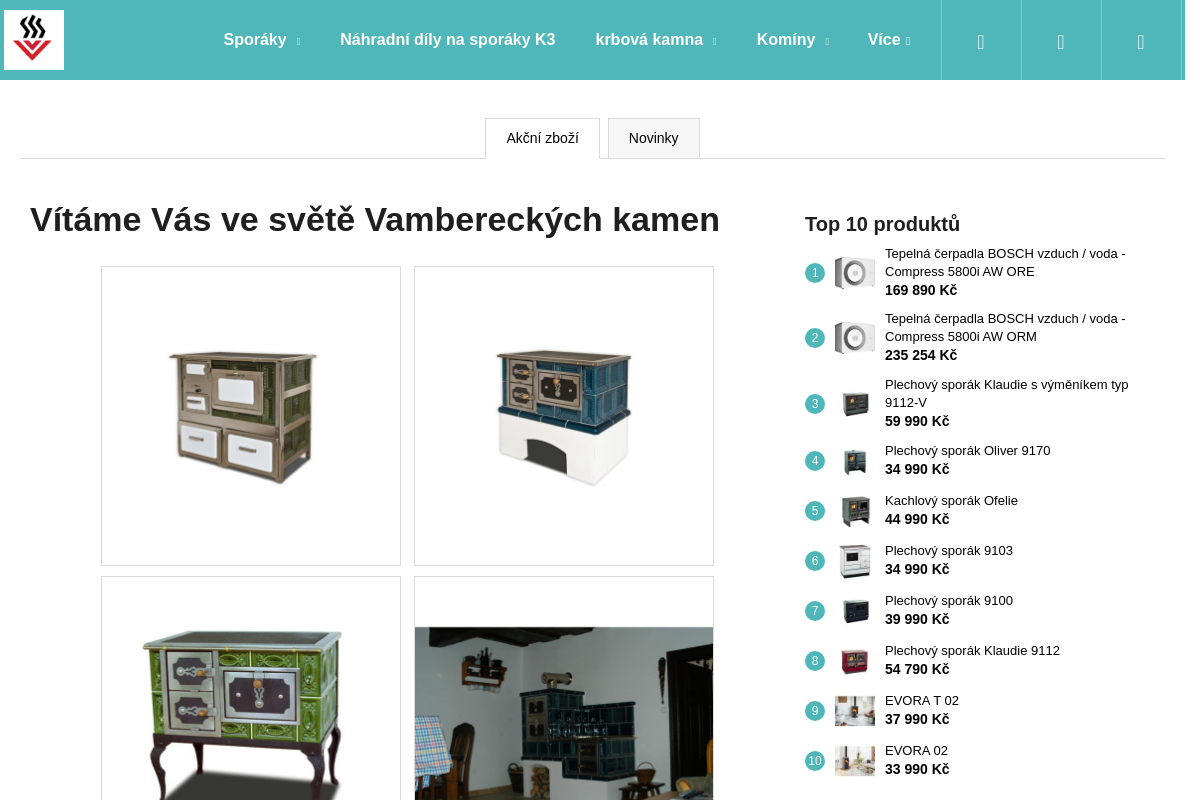Switch to Novinky tab
Screen dimensions: 1200x800
[x=654, y=138]
